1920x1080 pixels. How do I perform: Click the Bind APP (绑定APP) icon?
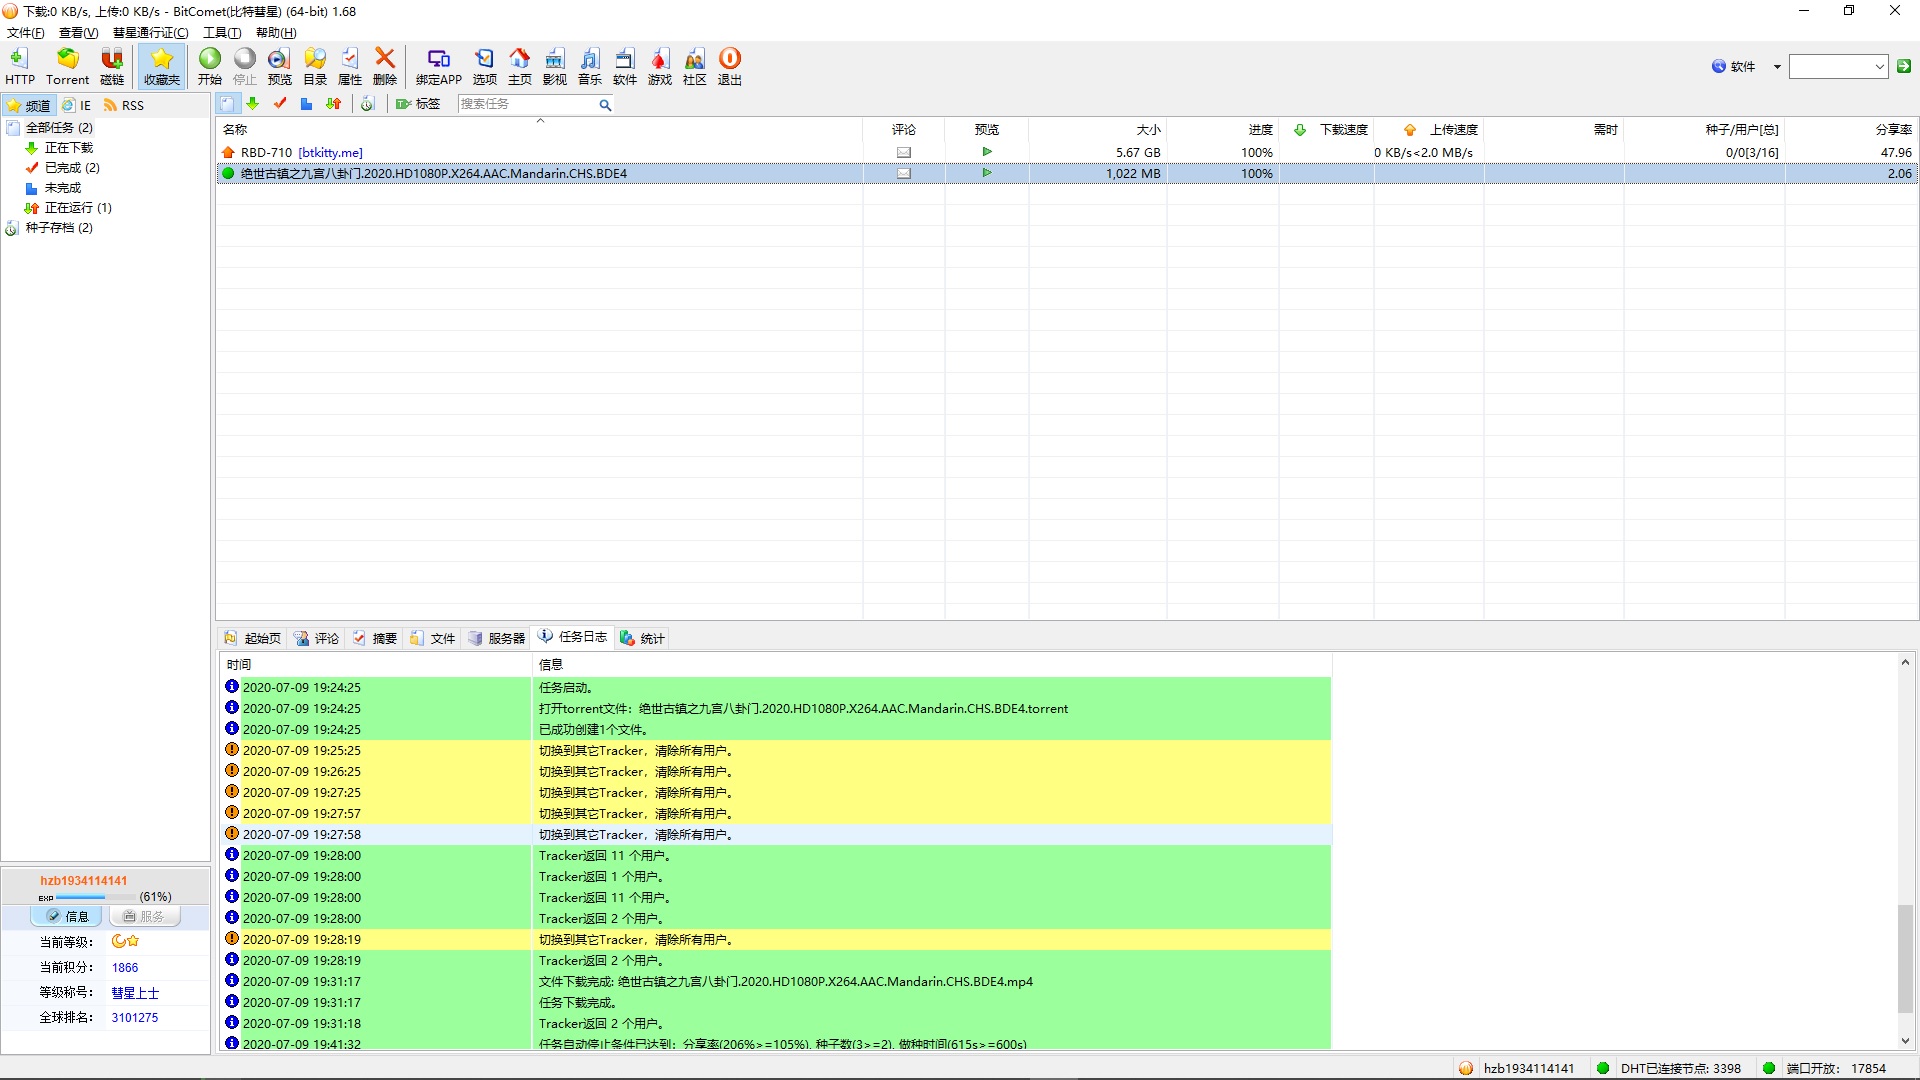(438, 66)
